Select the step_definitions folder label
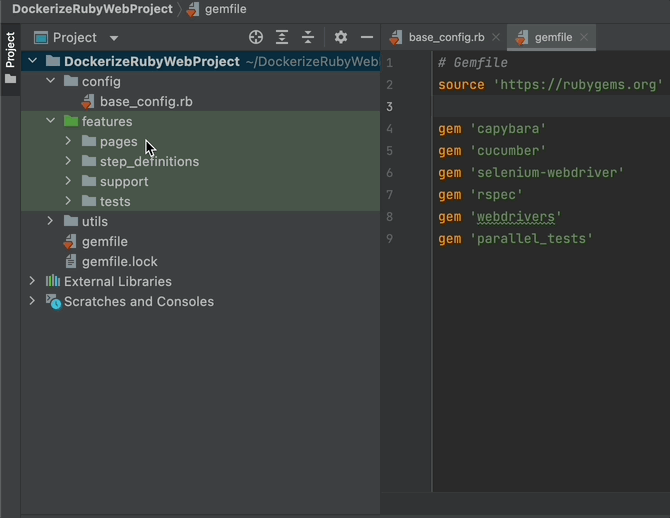 pyautogui.click(x=150, y=162)
